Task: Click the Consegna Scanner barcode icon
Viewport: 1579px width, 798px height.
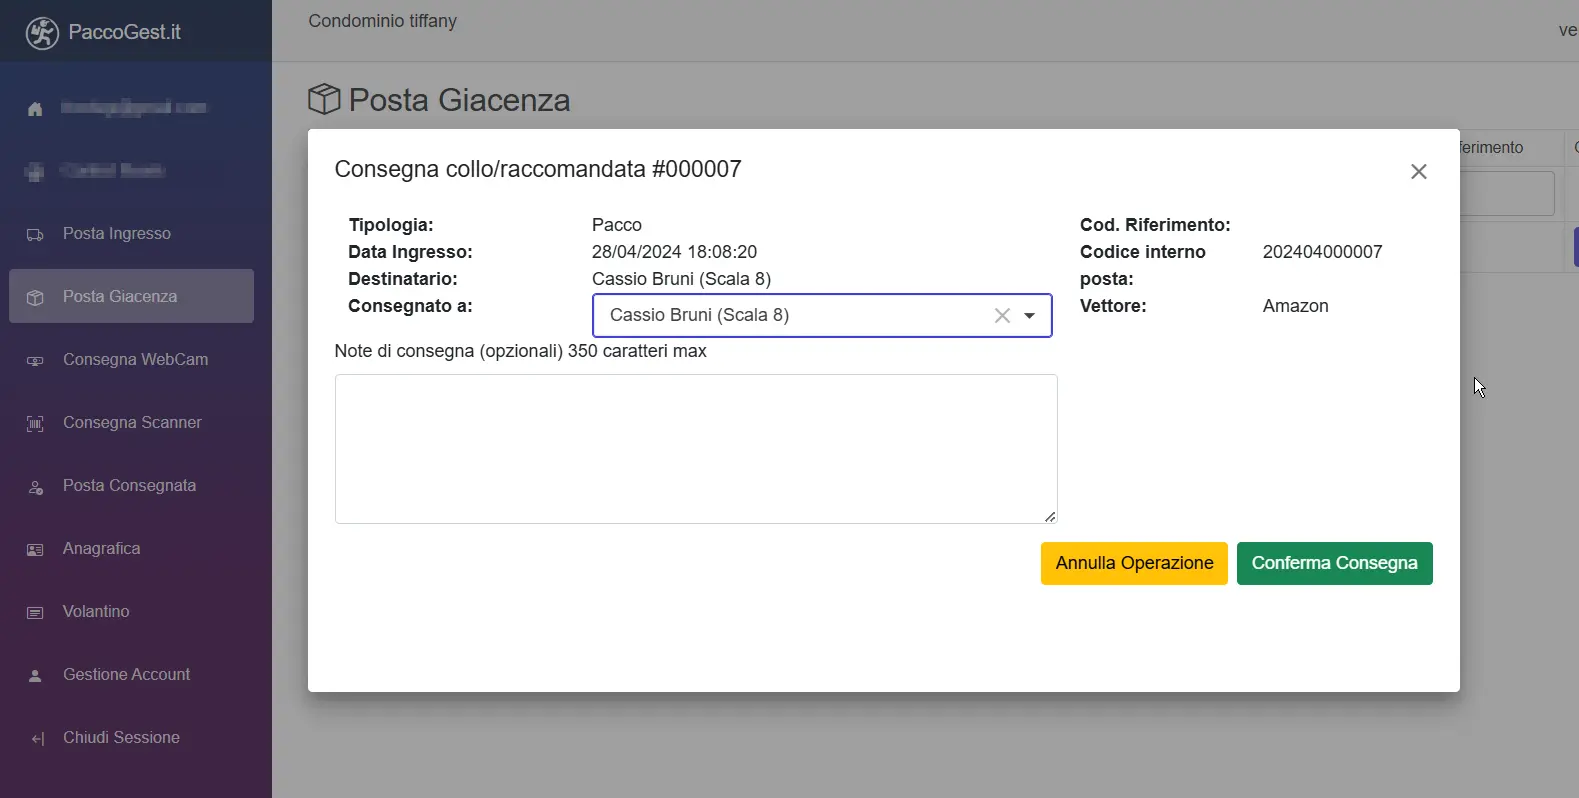Action: tap(35, 424)
